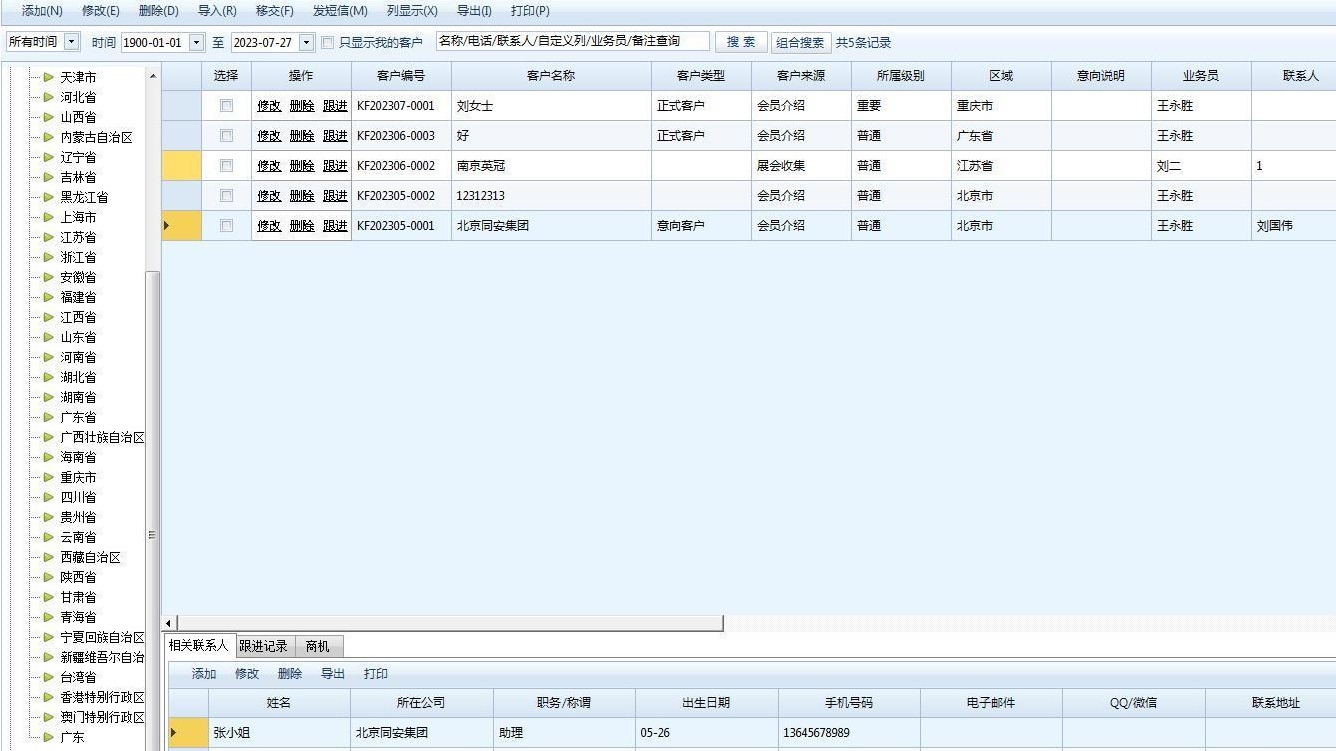The width and height of the screenshot is (1336, 751).
Task: Open the 修改(E) menu
Action: point(100,11)
